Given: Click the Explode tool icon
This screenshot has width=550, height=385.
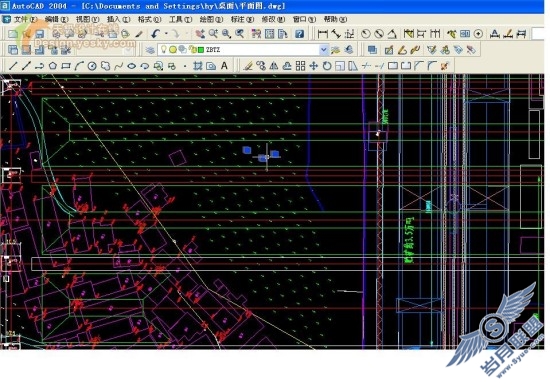Looking at the screenshot, I should pyautogui.click(x=445, y=66).
